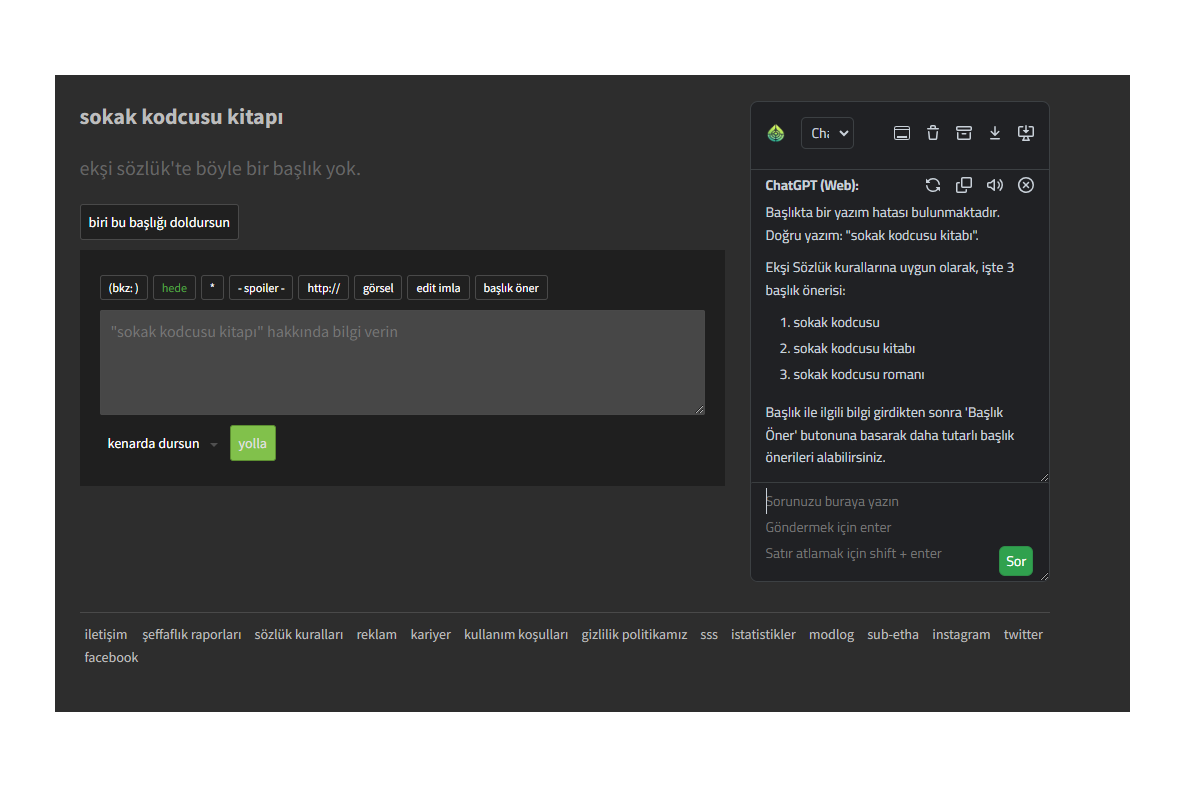Image resolution: width=1200 pixels, height=800 pixels.
Task: Open the ChatGPT model selector dropdown
Action: (827, 133)
